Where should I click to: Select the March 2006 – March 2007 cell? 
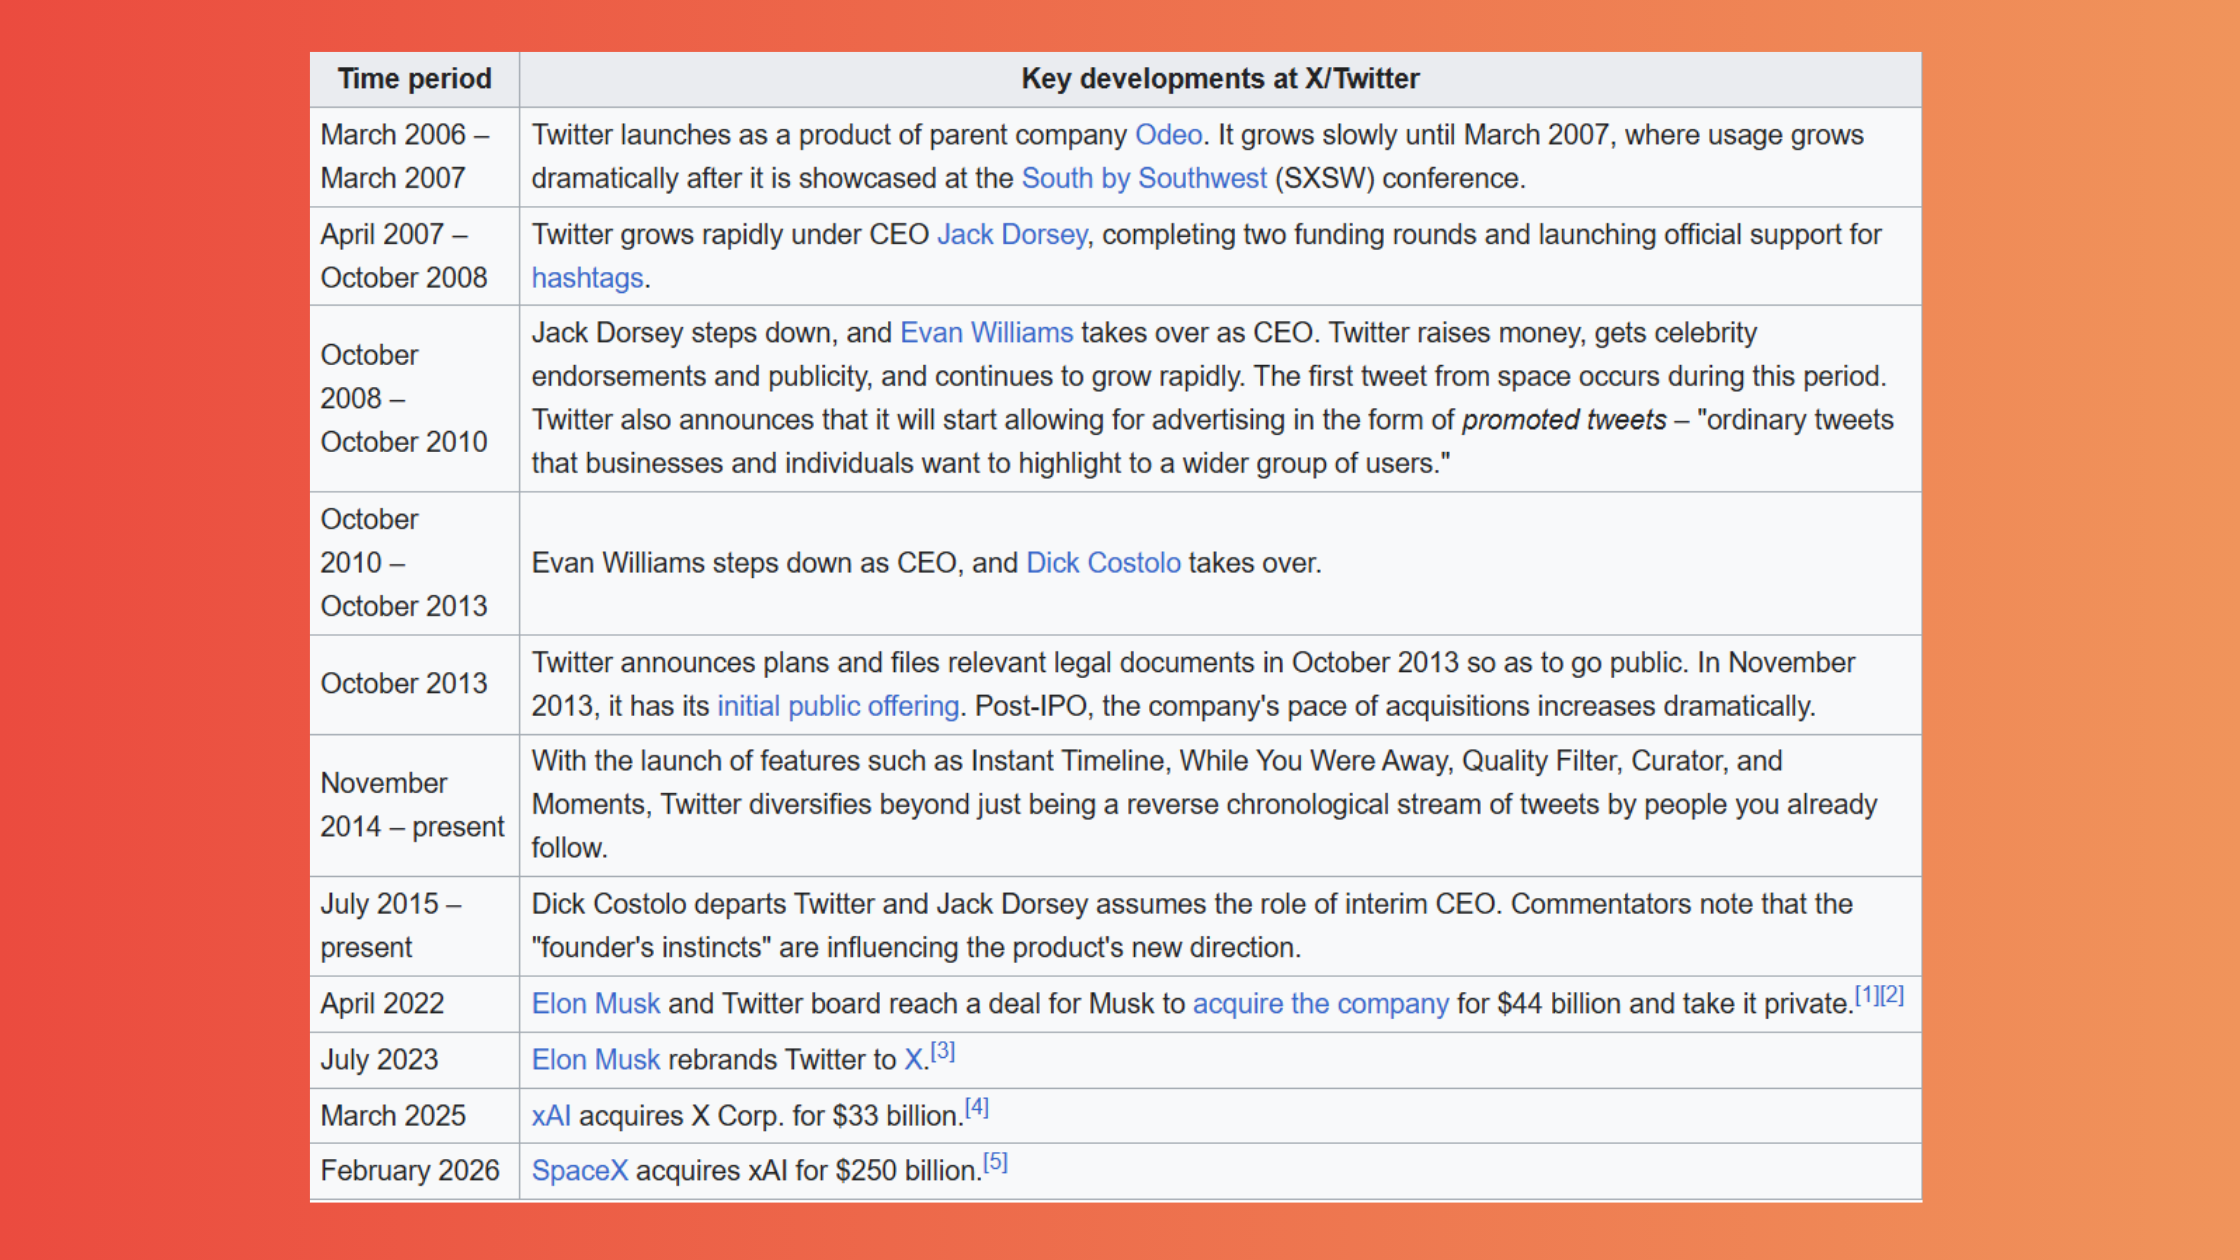click(x=414, y=157)
